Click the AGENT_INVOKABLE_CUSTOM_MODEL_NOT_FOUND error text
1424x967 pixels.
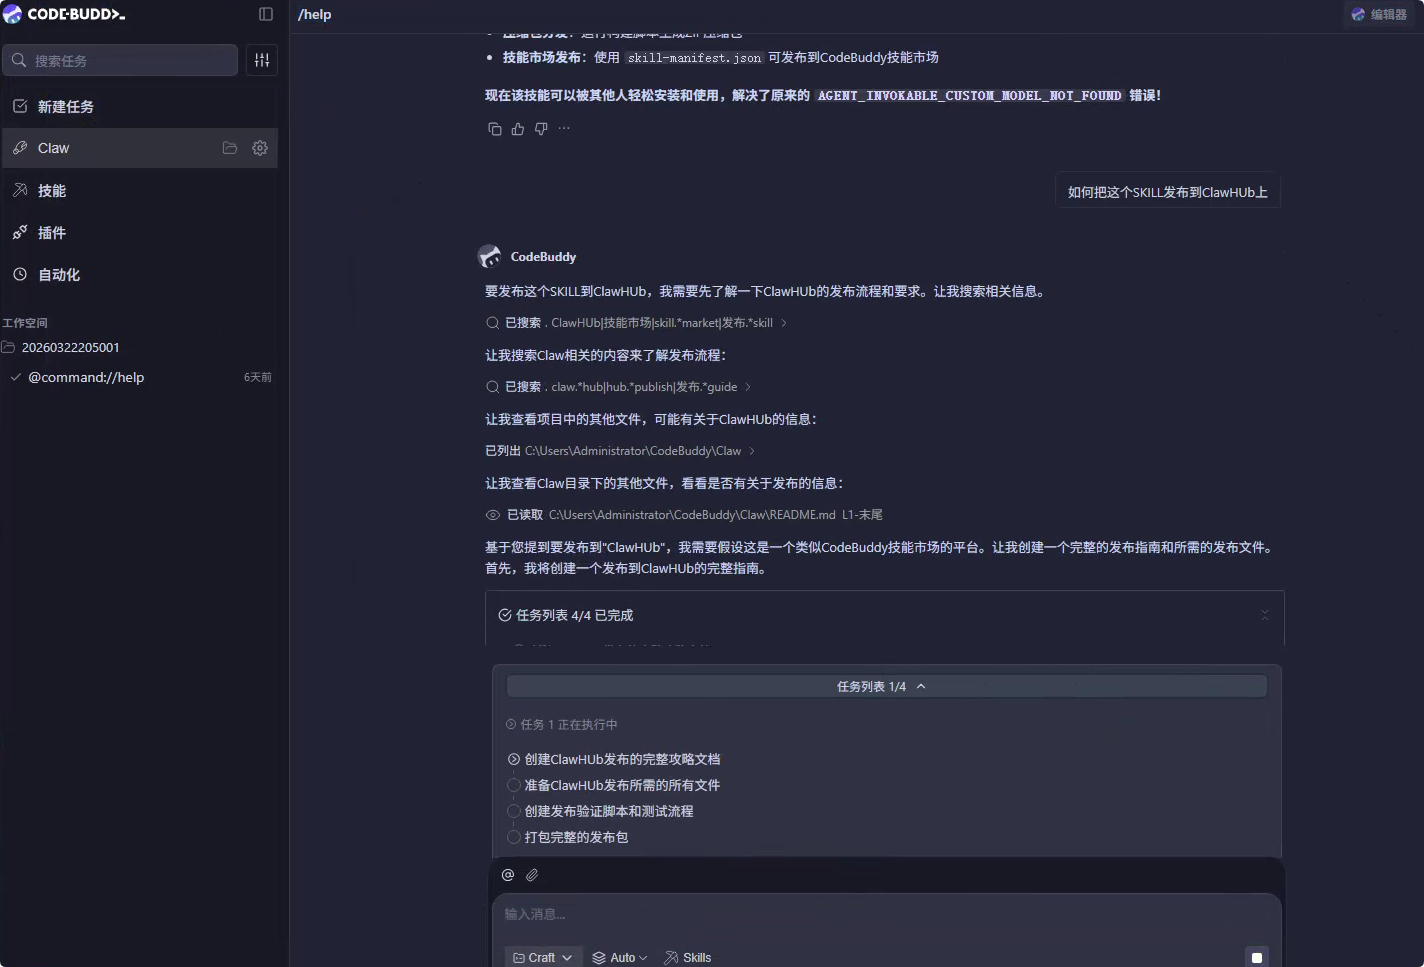(969, 96)
